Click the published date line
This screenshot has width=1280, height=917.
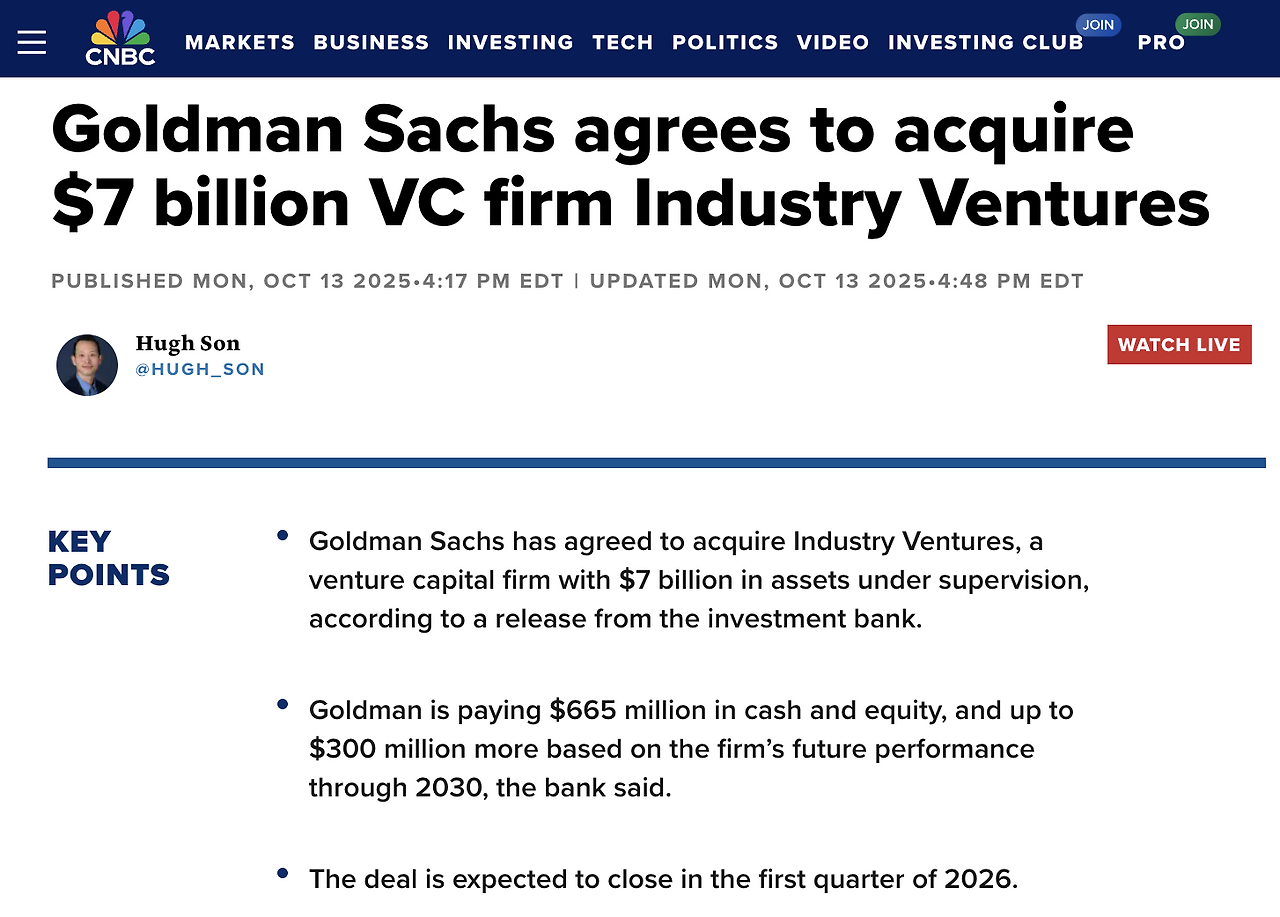click(308, 281)
